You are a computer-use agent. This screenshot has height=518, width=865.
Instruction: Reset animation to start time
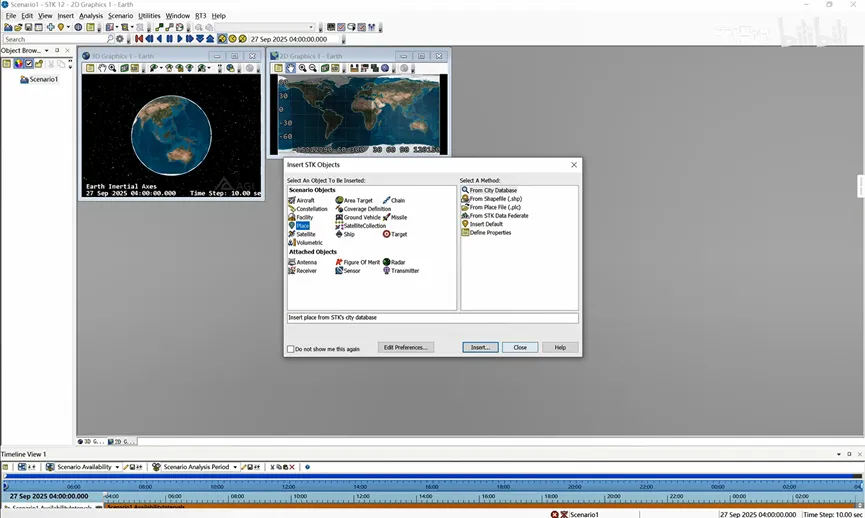(139, 39)
